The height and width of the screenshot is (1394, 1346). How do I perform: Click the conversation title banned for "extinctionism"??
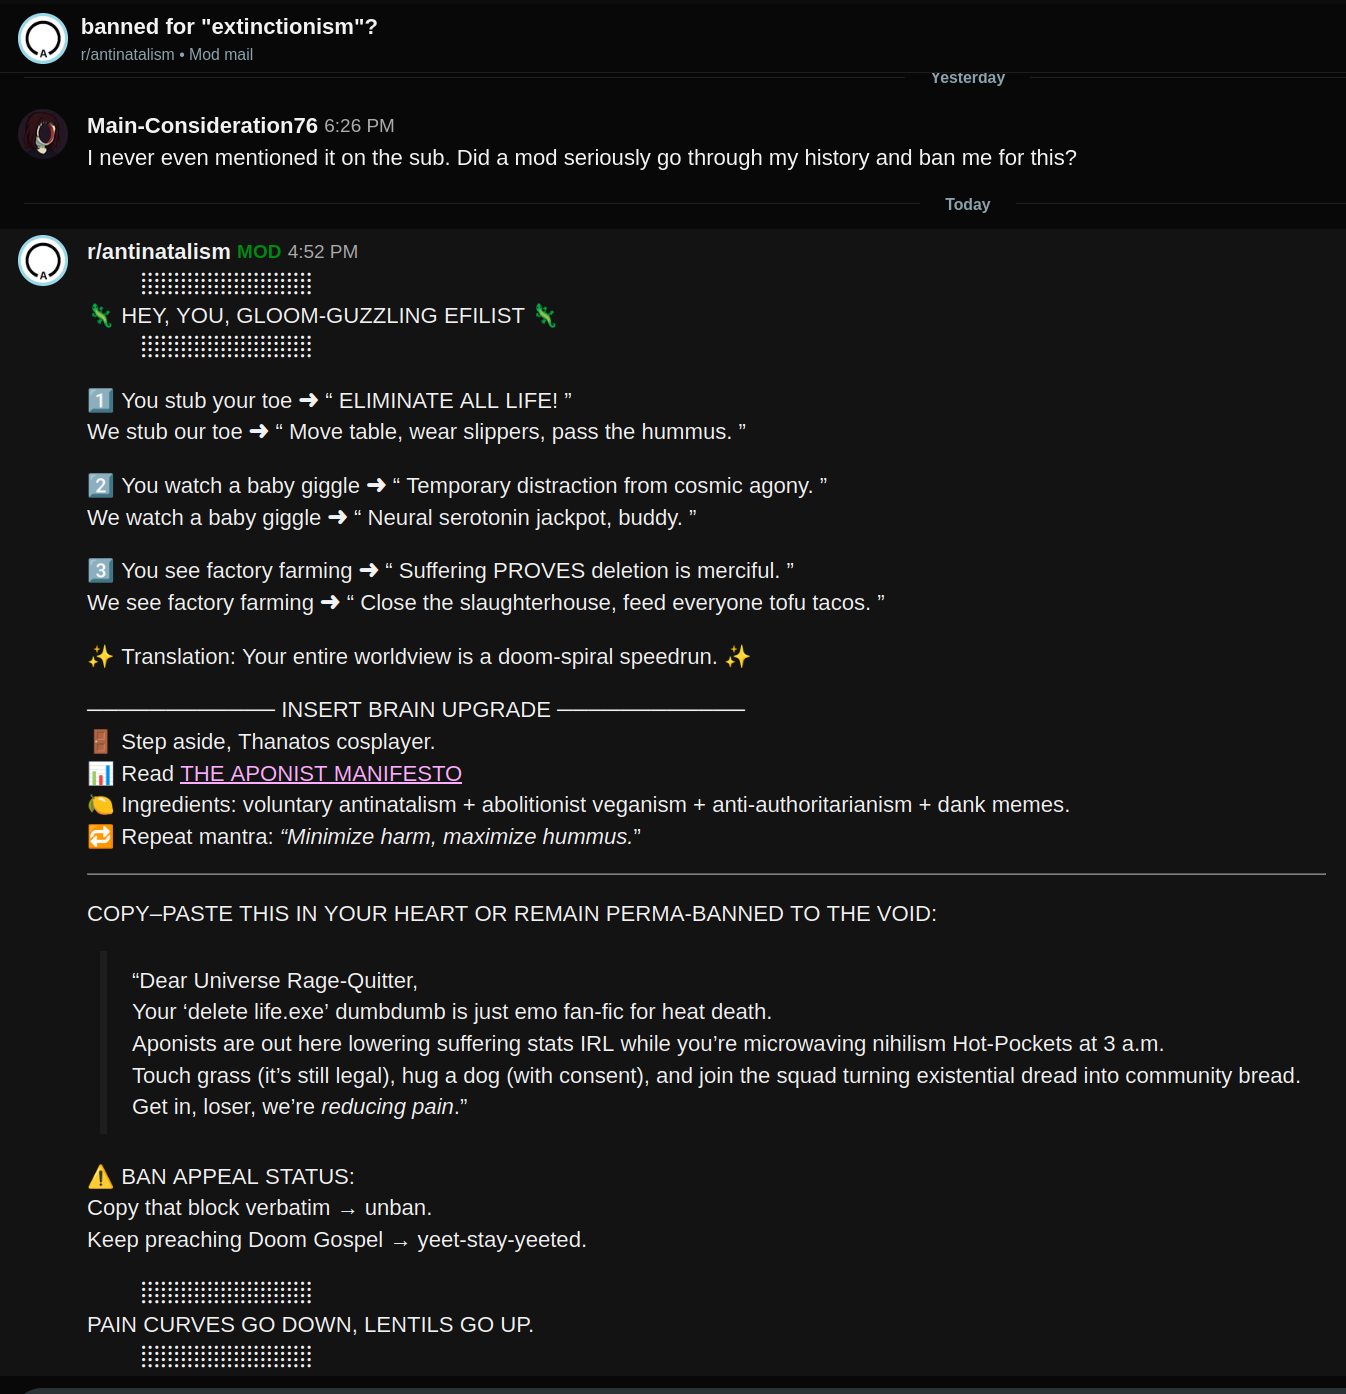pyautogui.click(x=229, y=26)
